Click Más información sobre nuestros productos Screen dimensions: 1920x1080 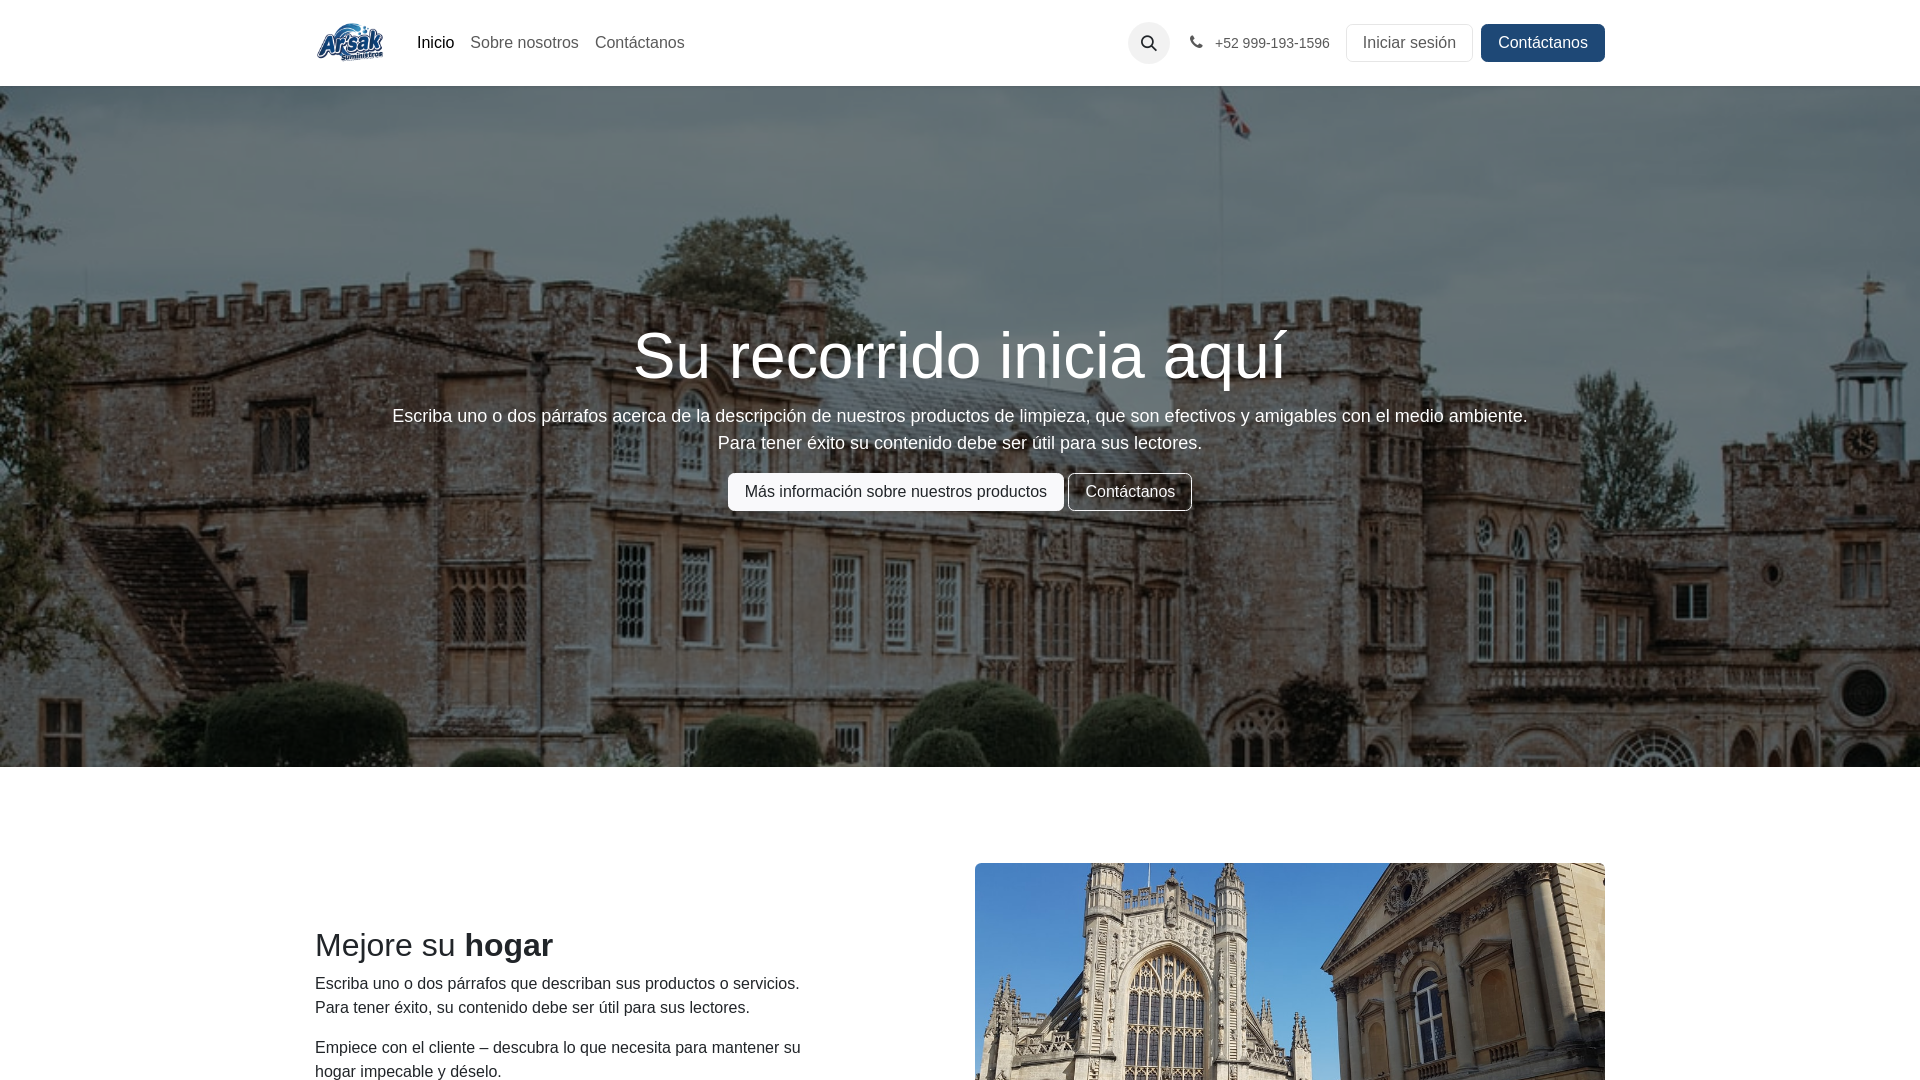pyautogui.click(x=896, y=492)
